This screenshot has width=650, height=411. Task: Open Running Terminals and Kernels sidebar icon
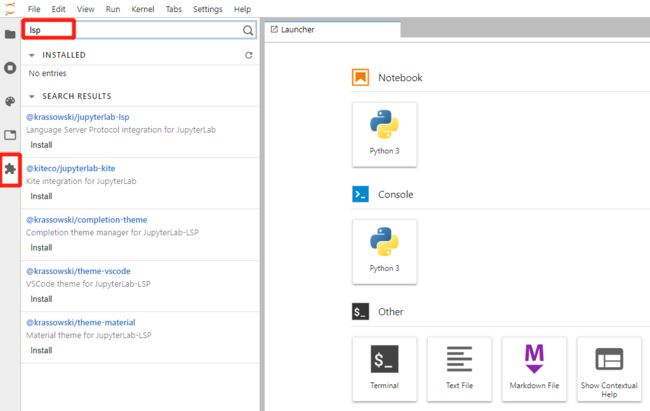pos(10,68)
